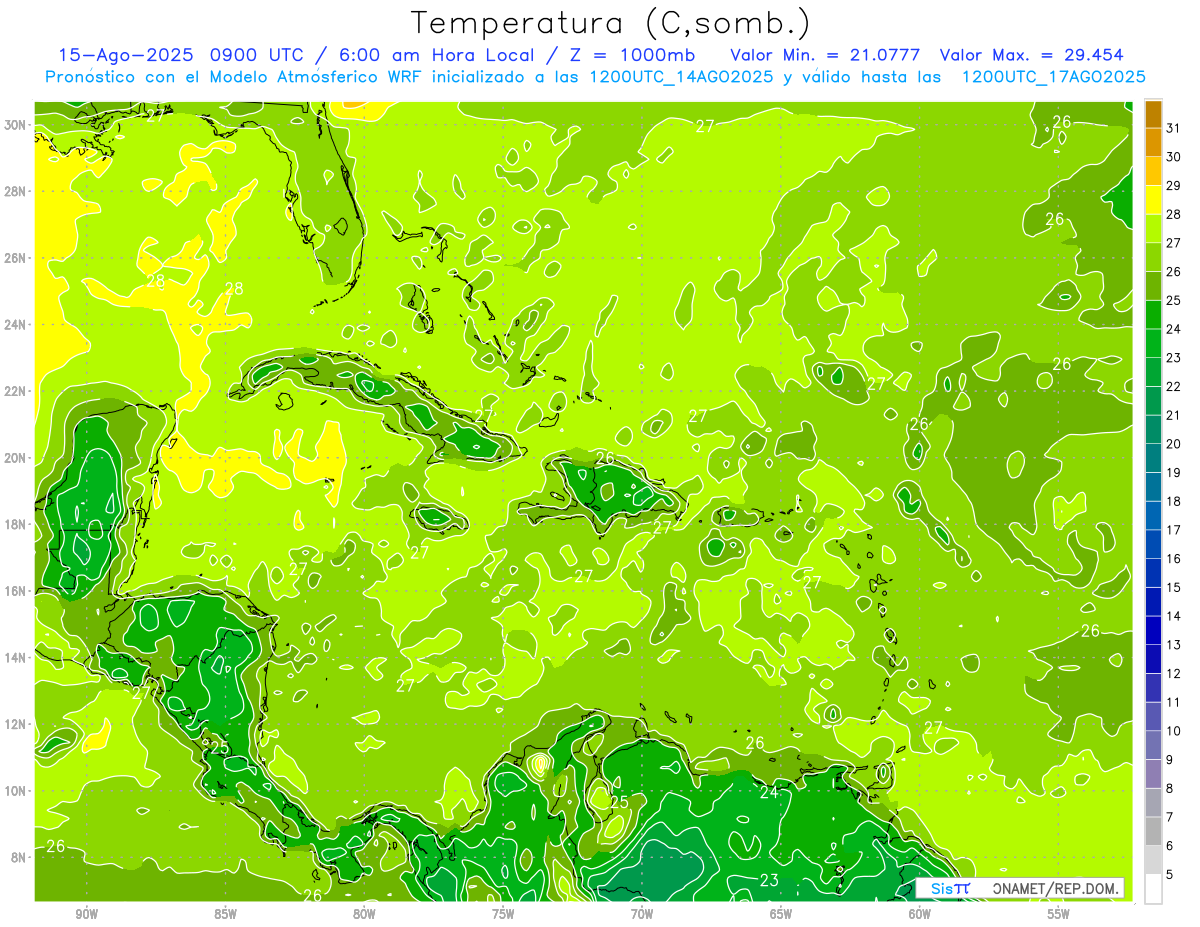The image size is (1200, 927).
Task: Click the "10N" latitude axis label
Action: tap(16, 791)
